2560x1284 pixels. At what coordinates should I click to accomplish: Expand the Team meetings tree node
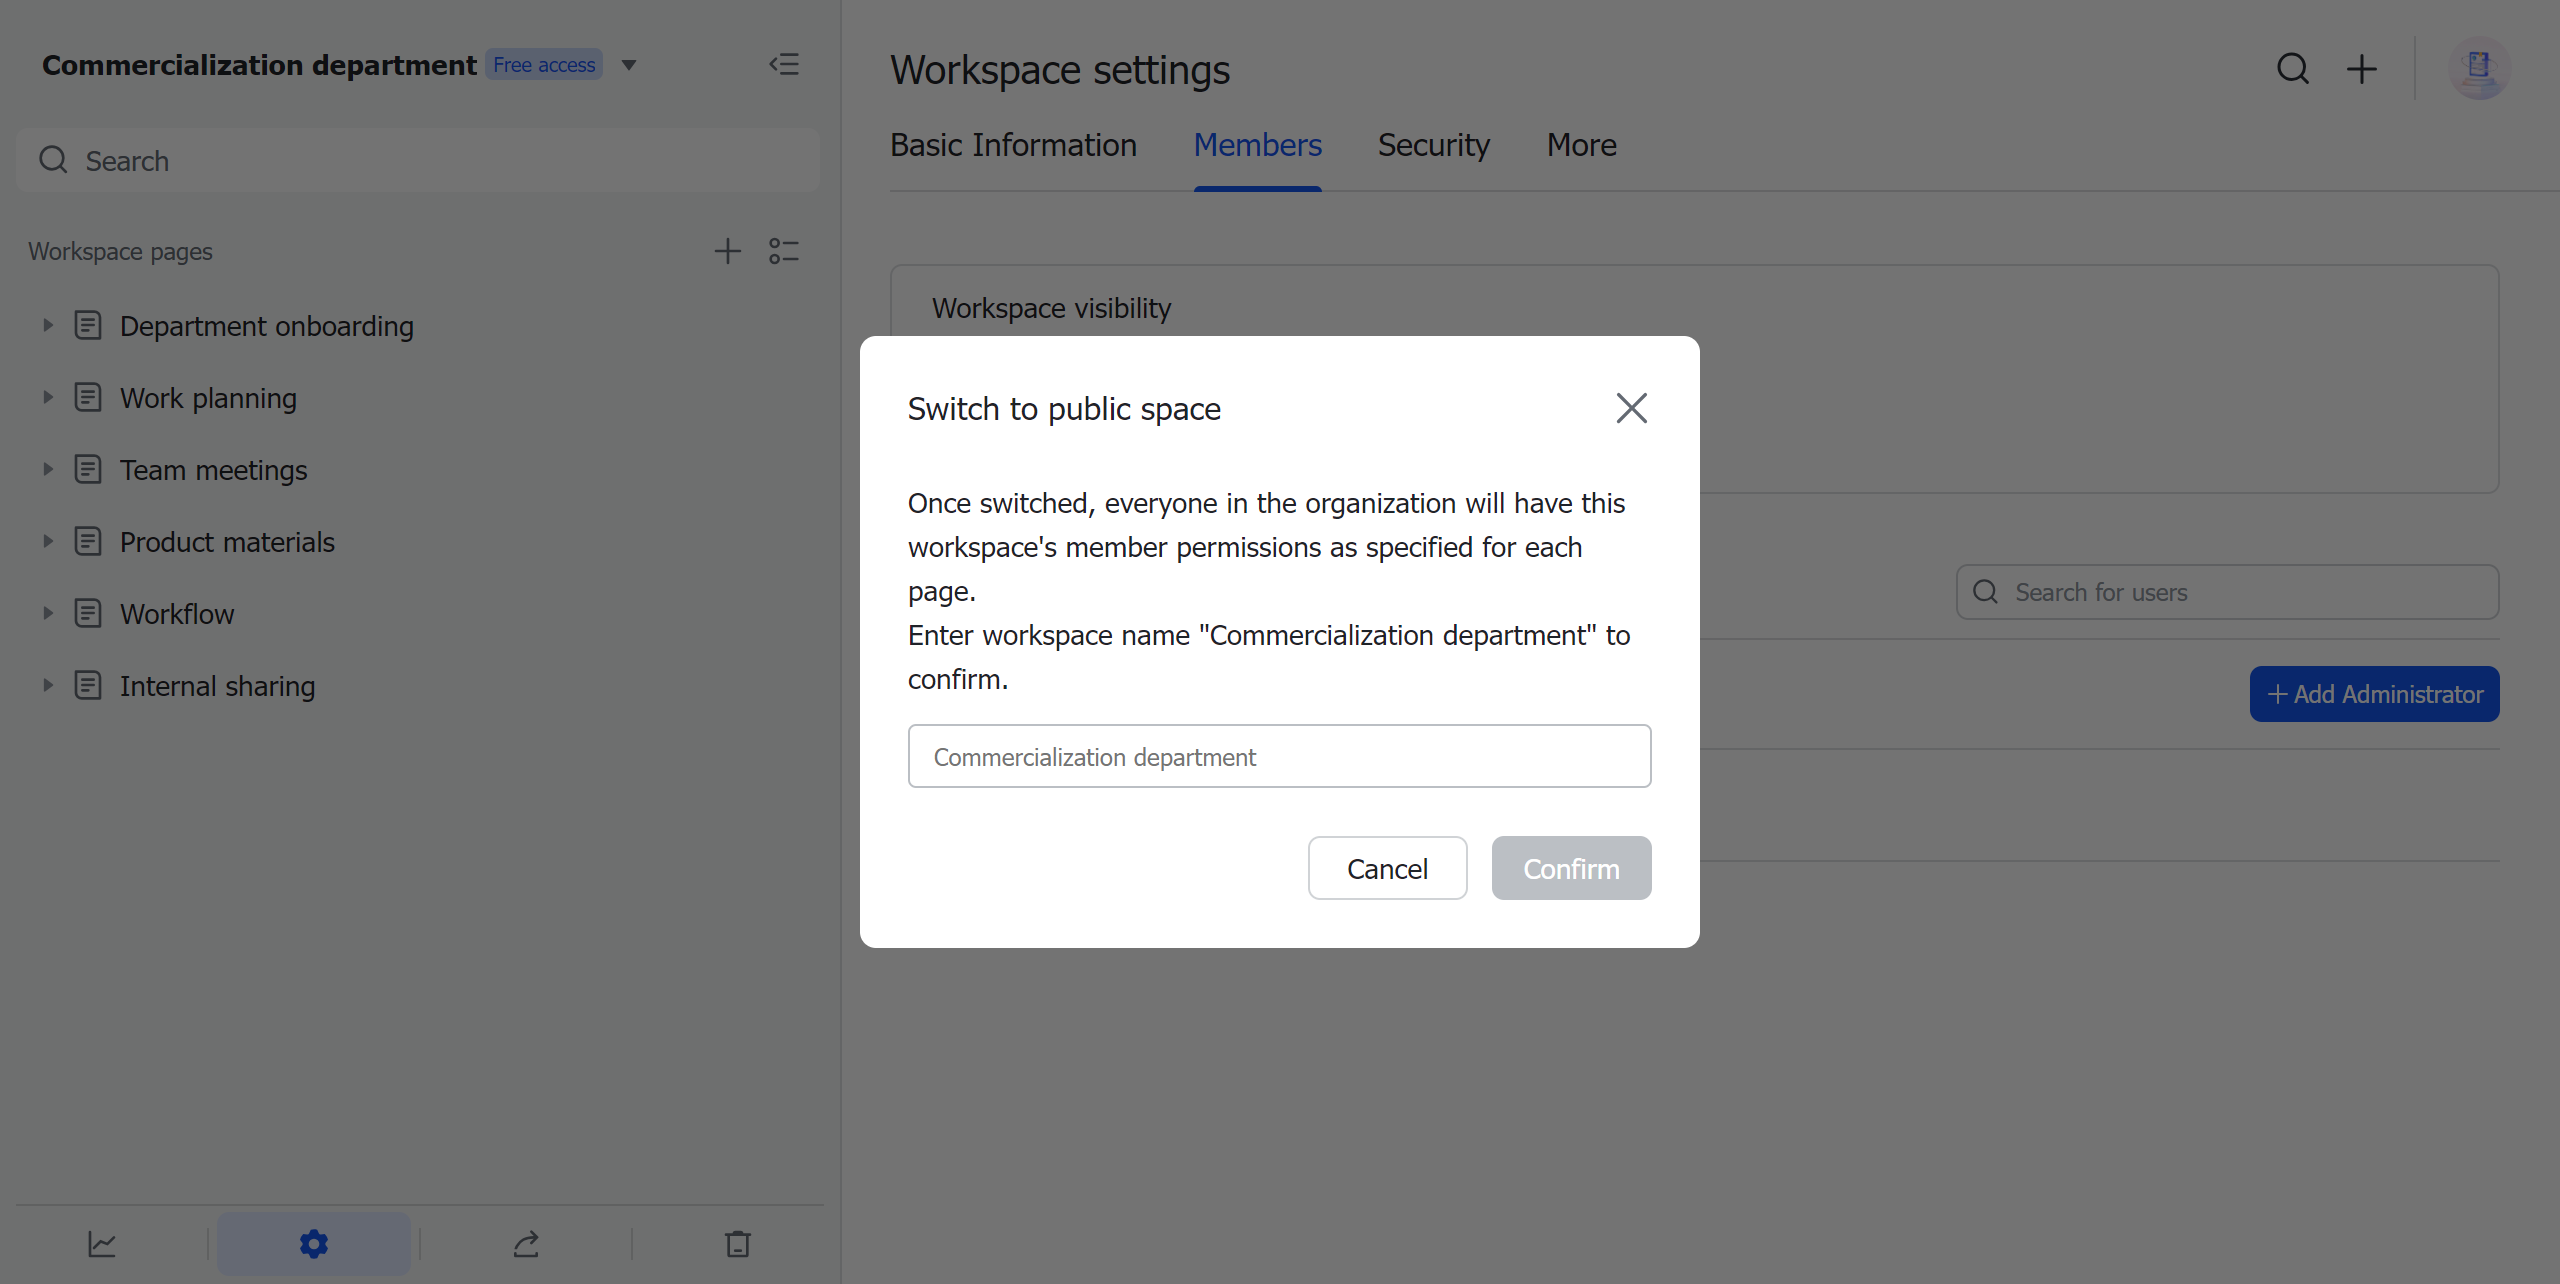(47, 469)
